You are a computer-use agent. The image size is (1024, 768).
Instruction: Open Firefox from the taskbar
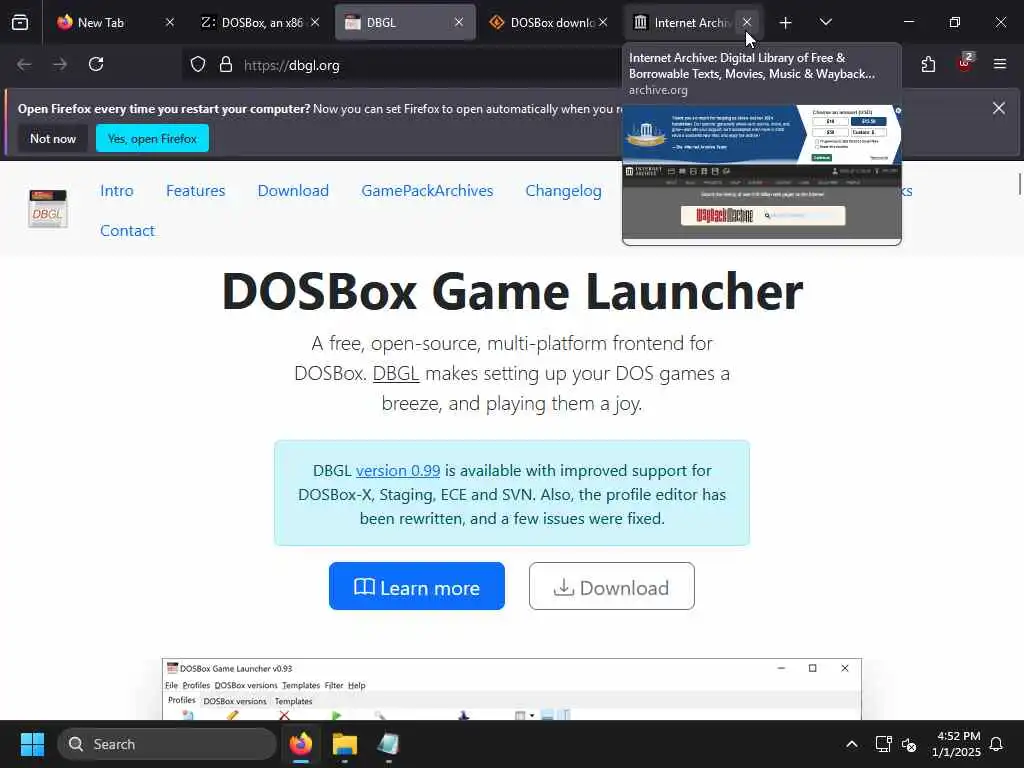click(301, 744)
